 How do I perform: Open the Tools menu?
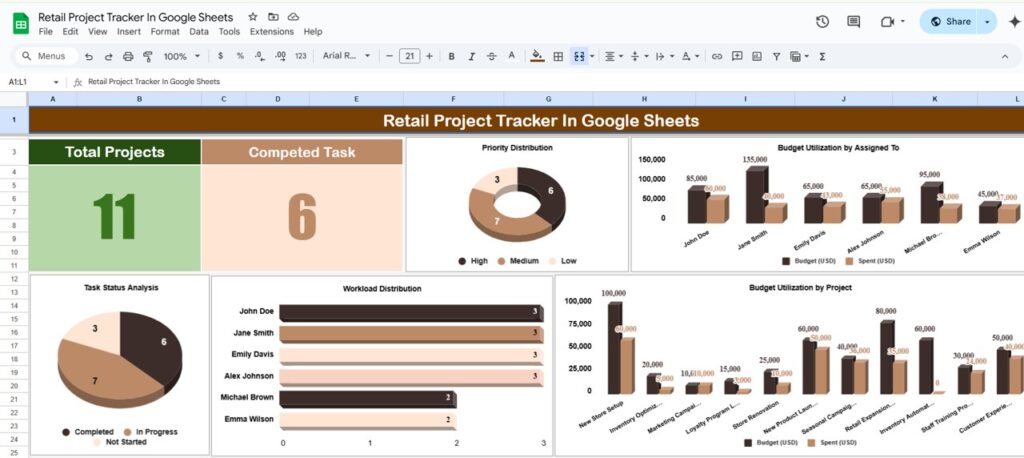coord(229,31)
